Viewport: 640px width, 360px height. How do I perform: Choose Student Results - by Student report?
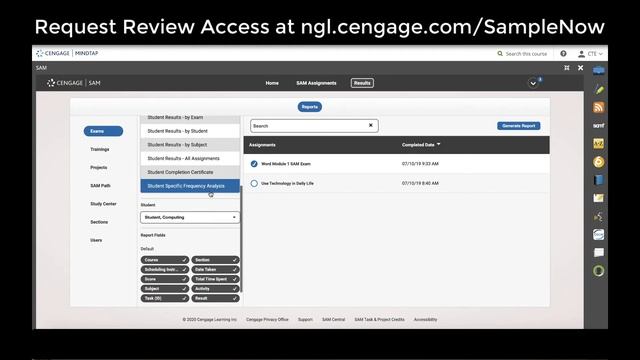pos(190,131)
